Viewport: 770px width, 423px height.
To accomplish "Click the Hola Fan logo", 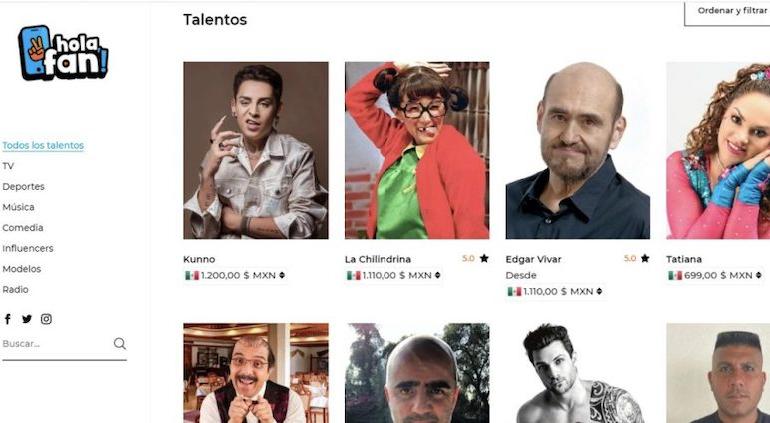I will pyautogui.click(x=63, y=53).
